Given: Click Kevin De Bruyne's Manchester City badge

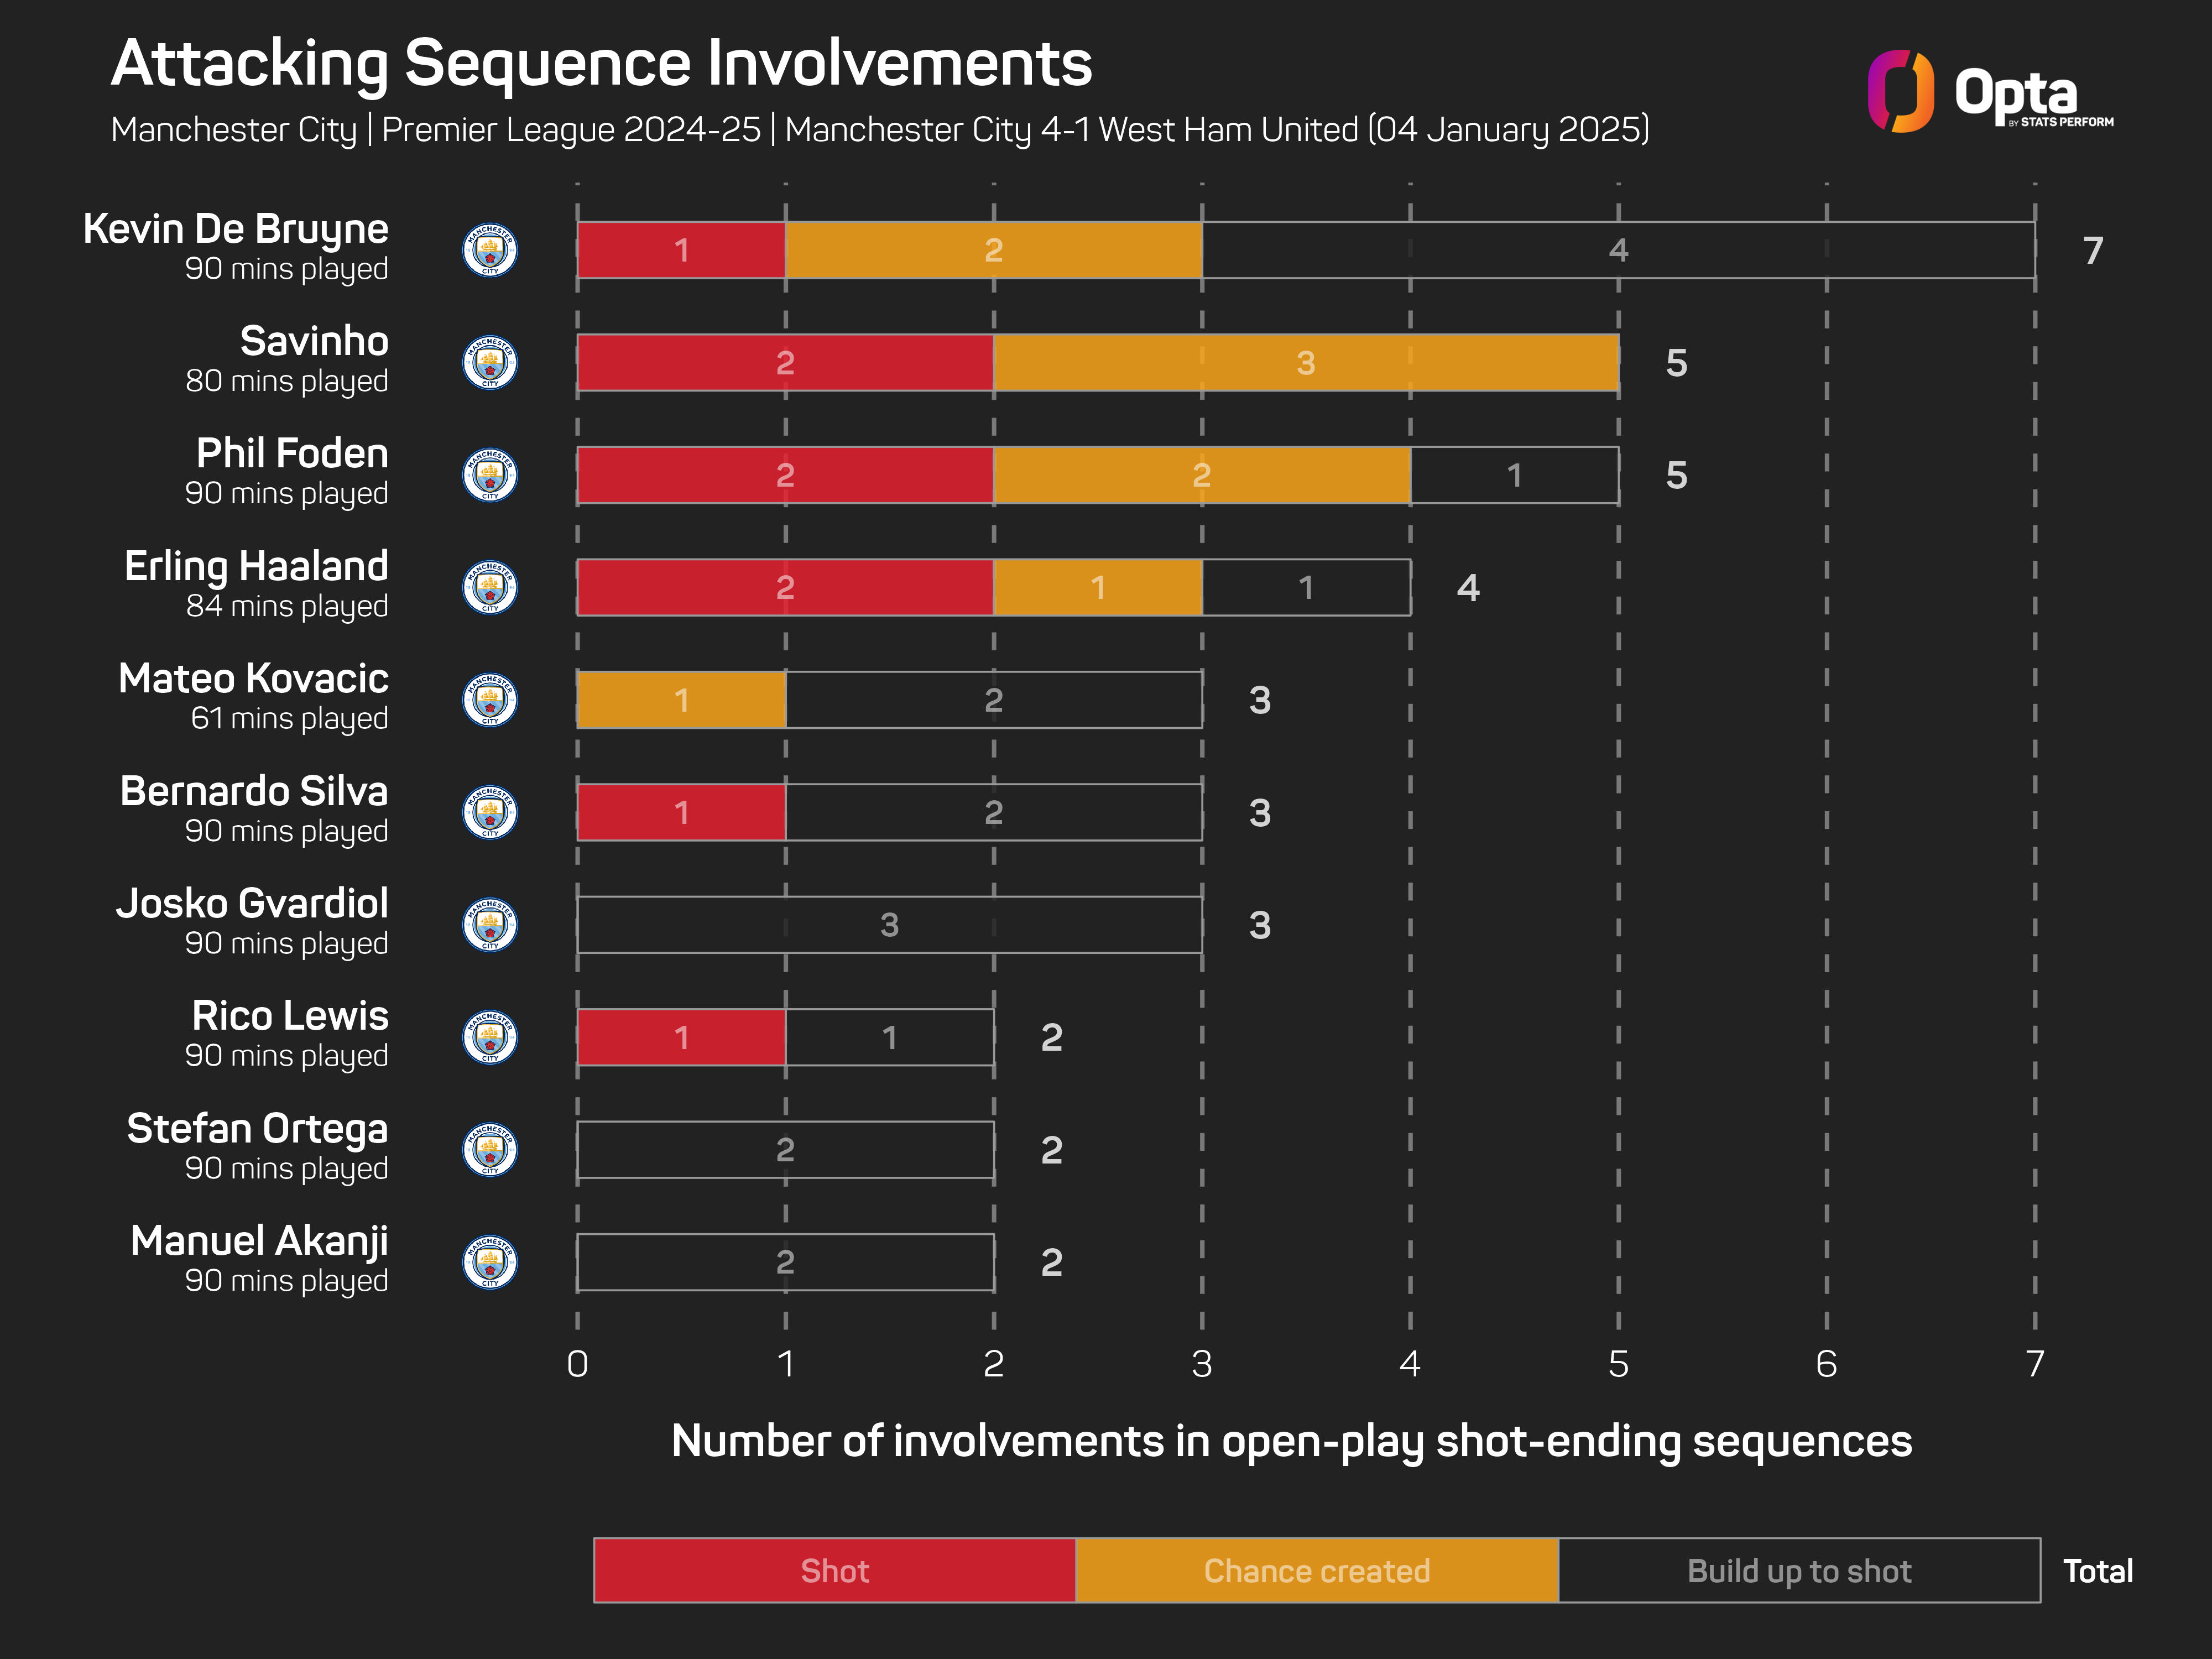Looking at the screenshot, I should 490,250.
